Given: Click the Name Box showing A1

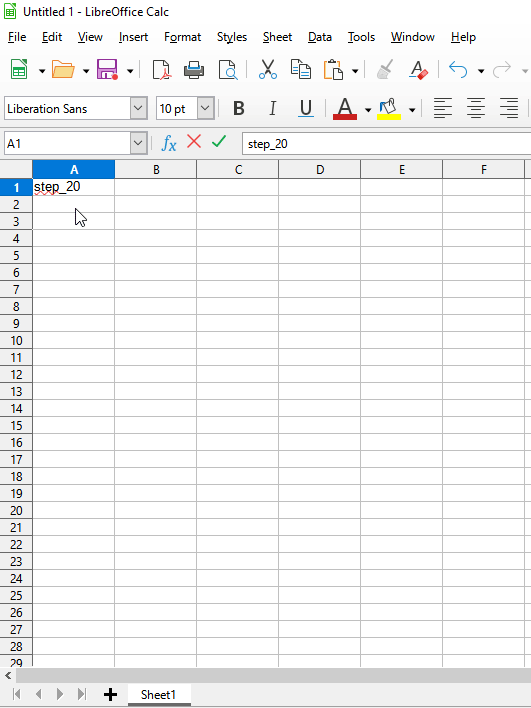Looking at the screenshot, I should [67, 144].
